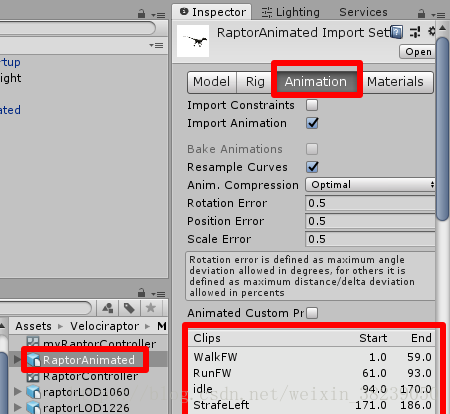Click the gear settings icon in Inspector header
The image size is (450, 414).
pyautogui.click(x=432, y=31)
